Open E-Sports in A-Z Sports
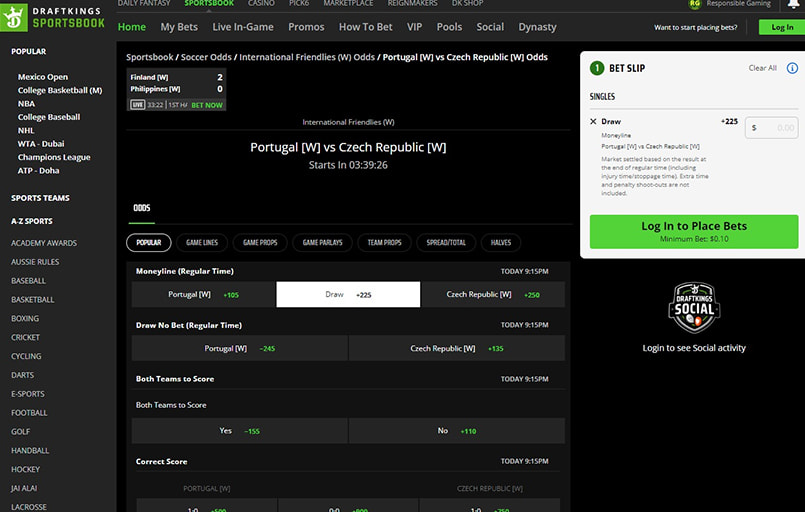Image resolution: width=805 pixels, height=512 pixels. [28, 394]
